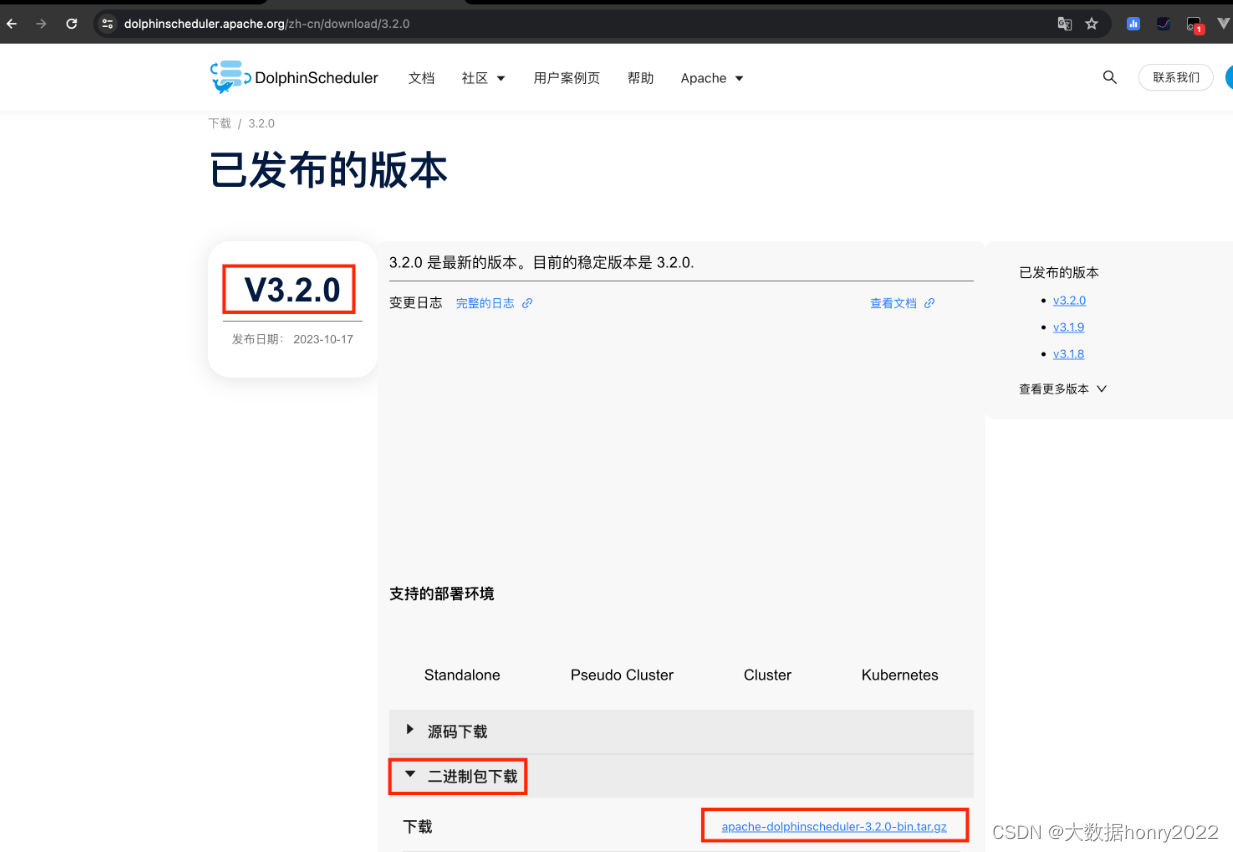This screenshot has height=852, width=1233.
Task: Select the Kubernetes deployment option
Action: point(900,675)
